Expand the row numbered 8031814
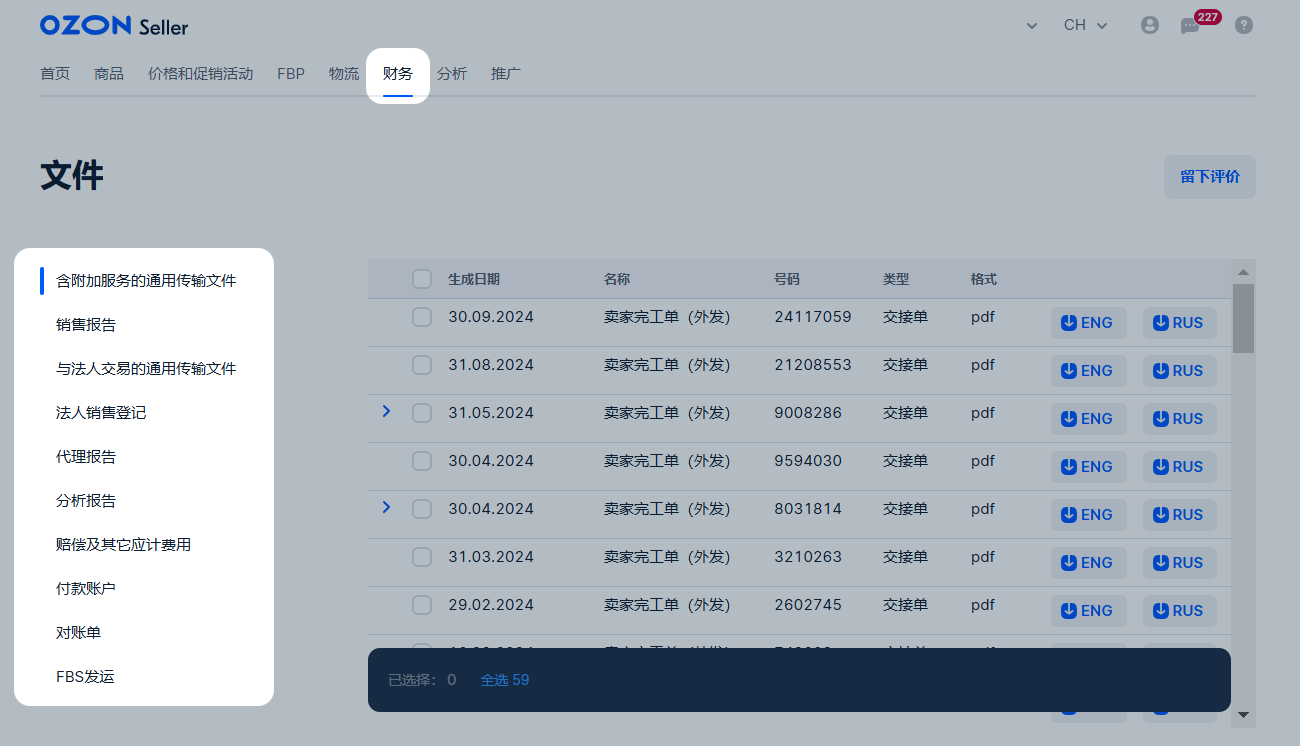1300x746 pixels. tap(386, 507)
